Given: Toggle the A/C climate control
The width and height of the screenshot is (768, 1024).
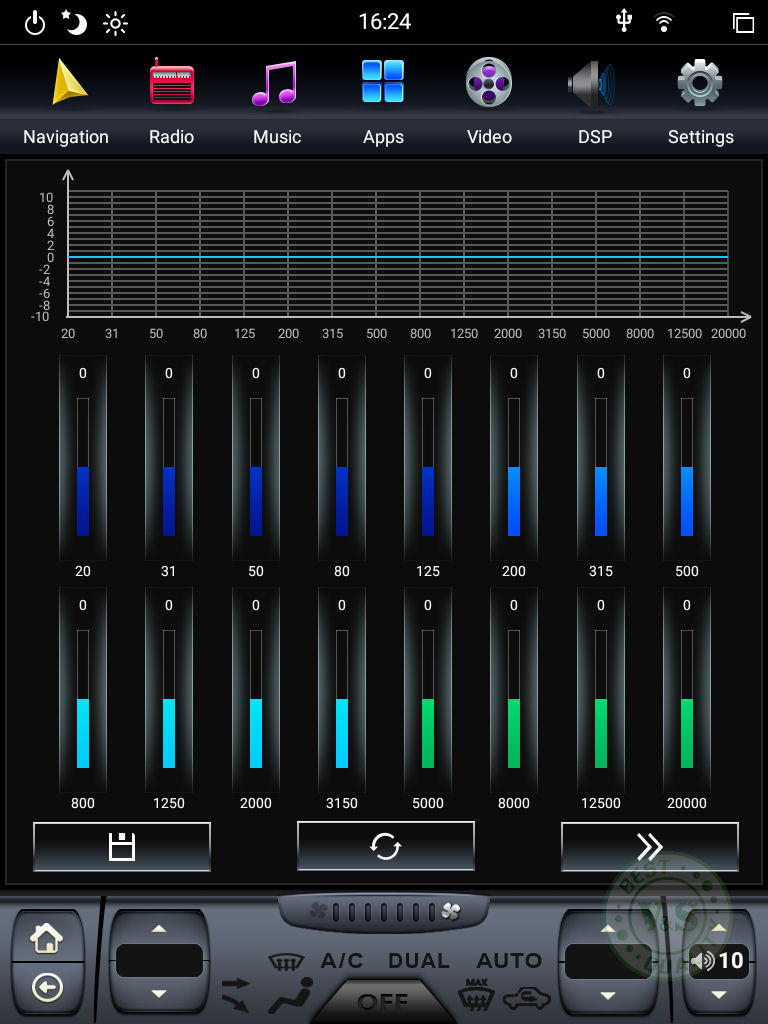Looking at the screenshot, I should coord(342,961).
